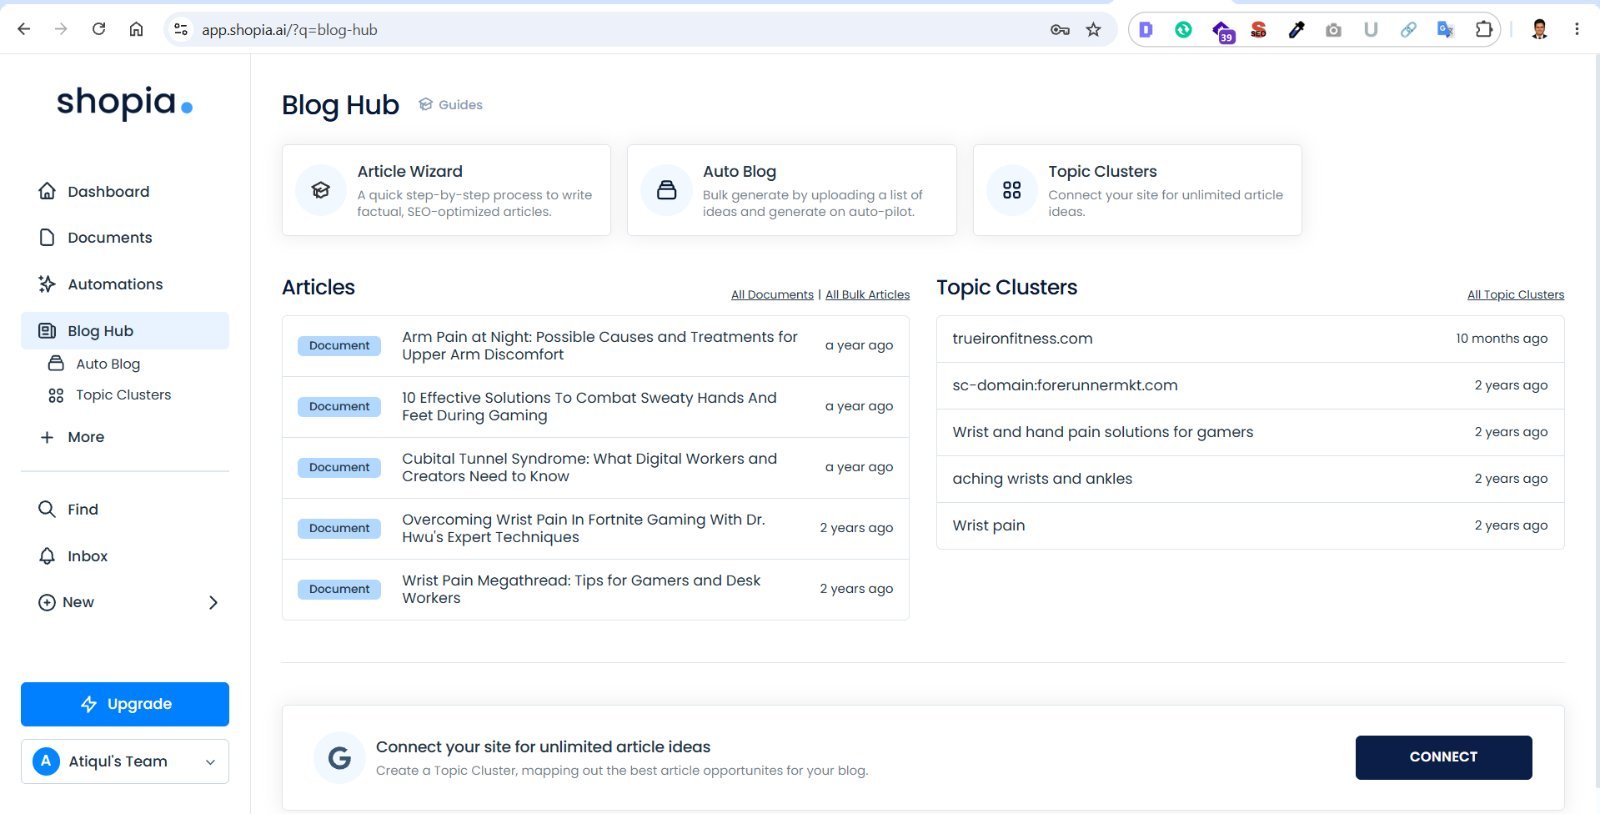Click the browser back arrow

24,29
